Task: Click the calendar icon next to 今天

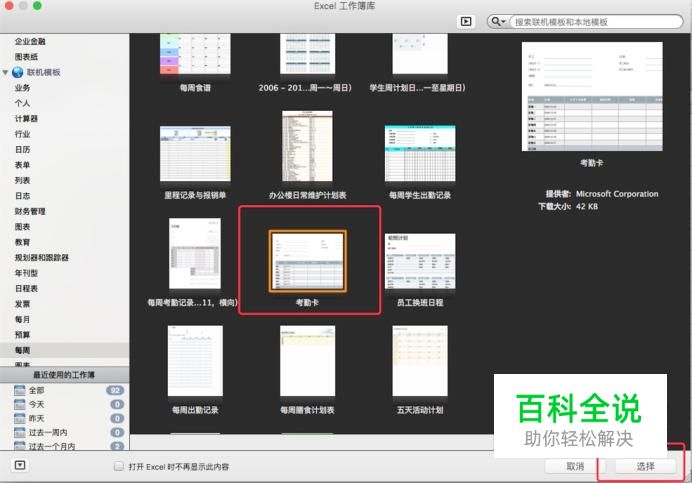Action: [x=19, y=404]
